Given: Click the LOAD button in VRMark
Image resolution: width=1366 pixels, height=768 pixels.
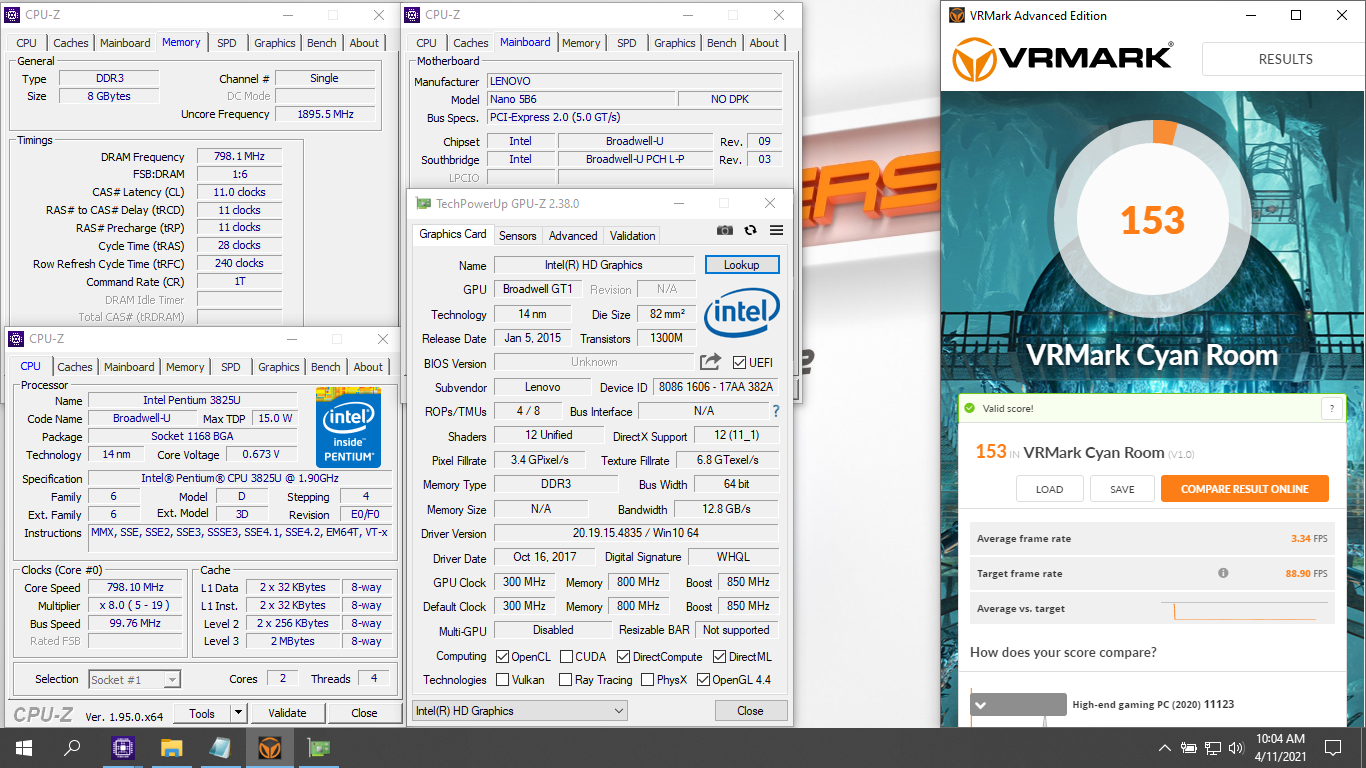Looking at the screenshot, I should coord(1049,489).
